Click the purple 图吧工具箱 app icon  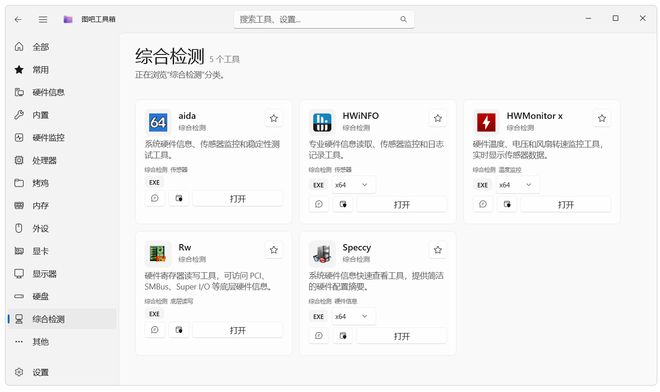click(68, 19)
